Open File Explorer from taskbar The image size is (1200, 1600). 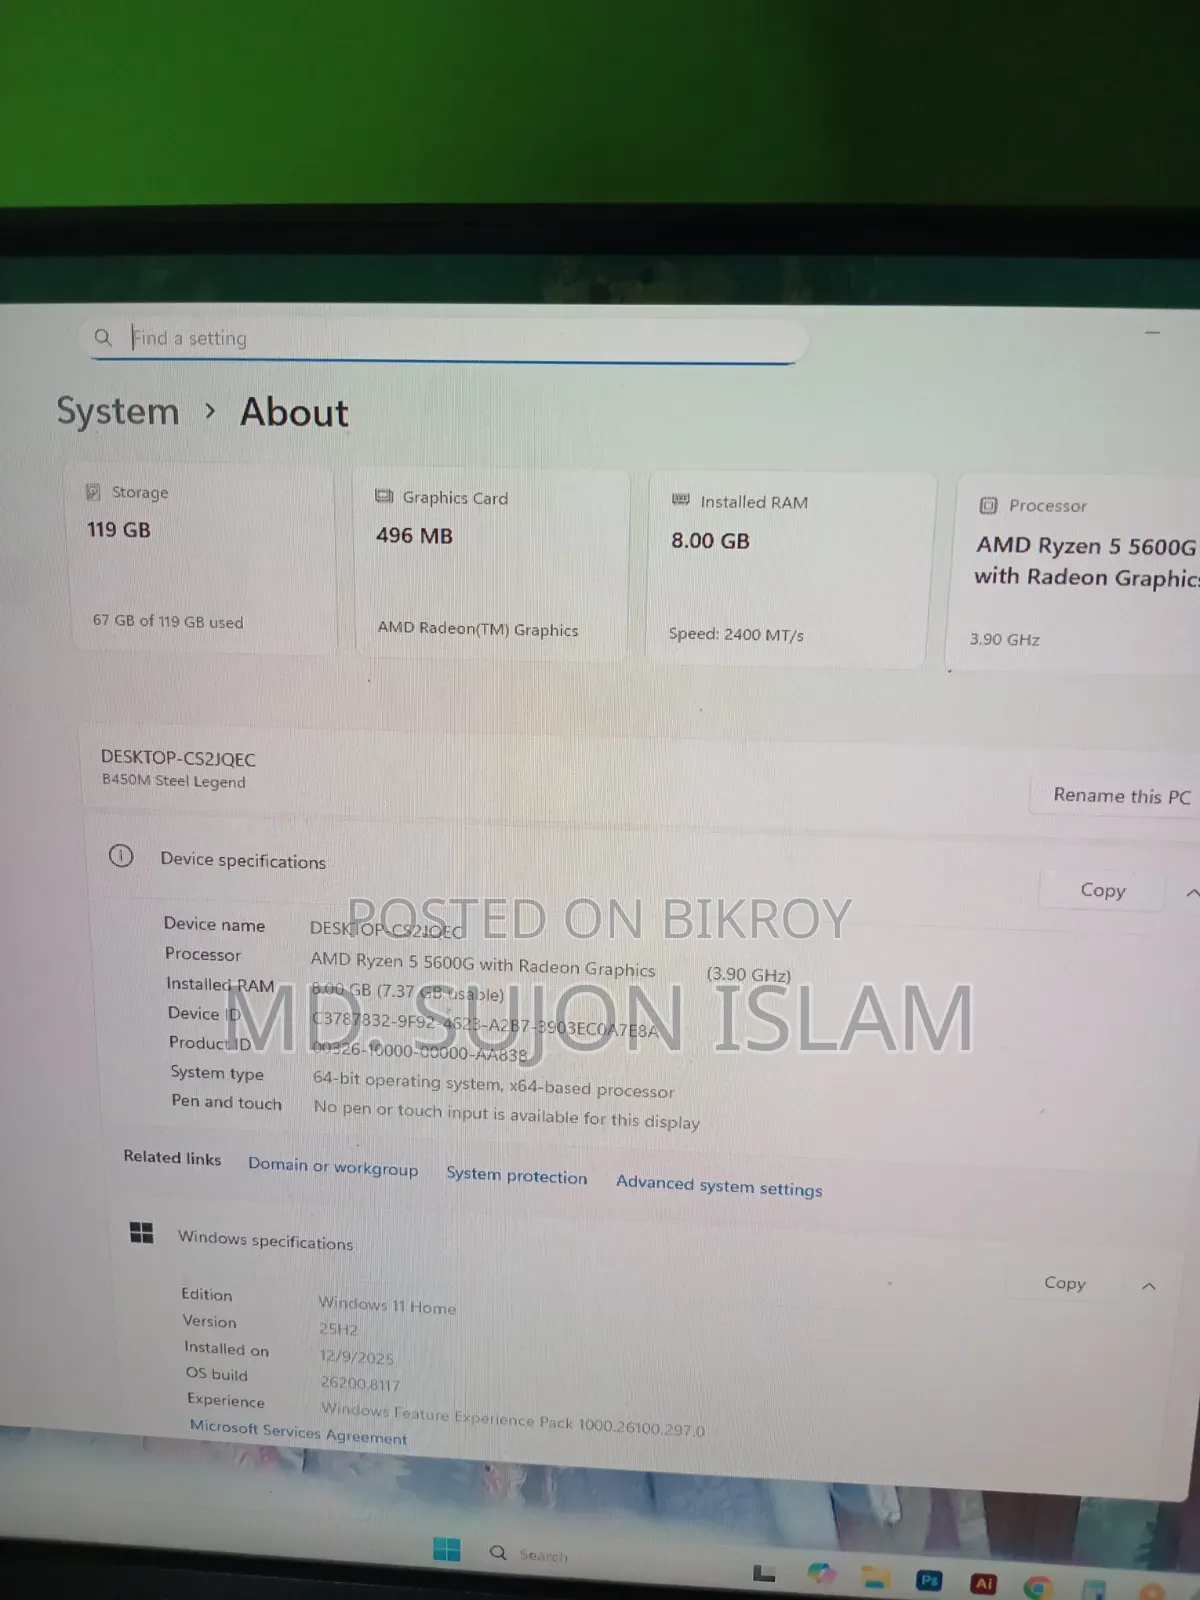(876, 1579)
